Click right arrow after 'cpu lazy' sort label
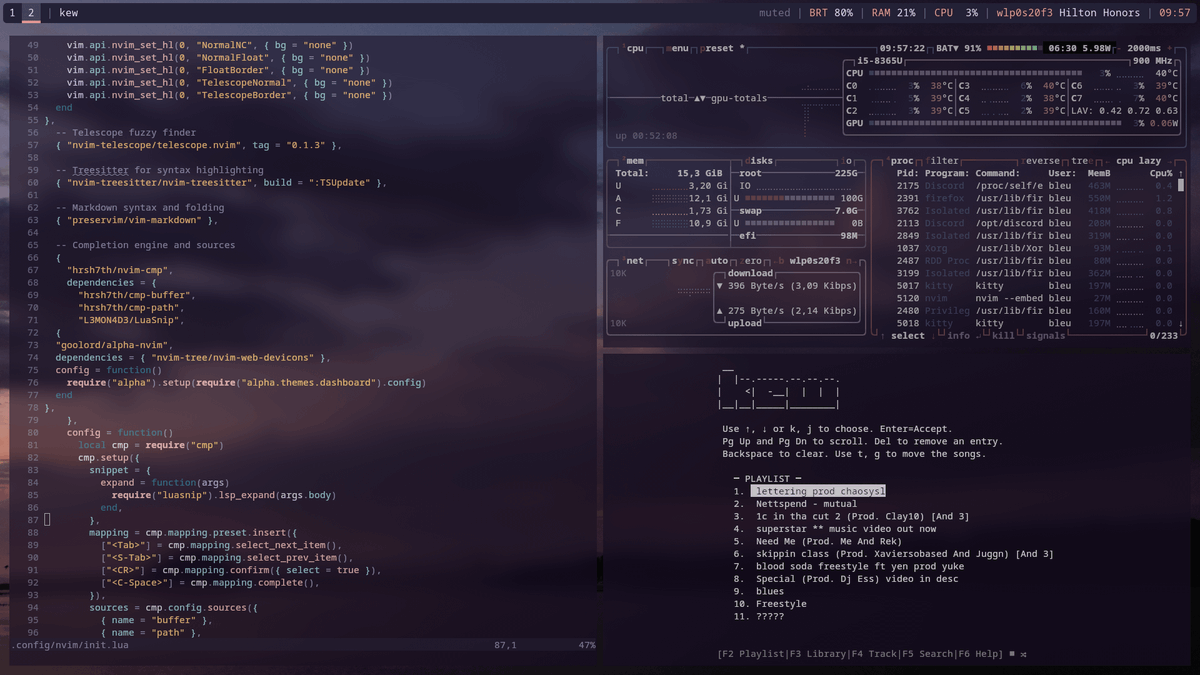 (1171, 160)
